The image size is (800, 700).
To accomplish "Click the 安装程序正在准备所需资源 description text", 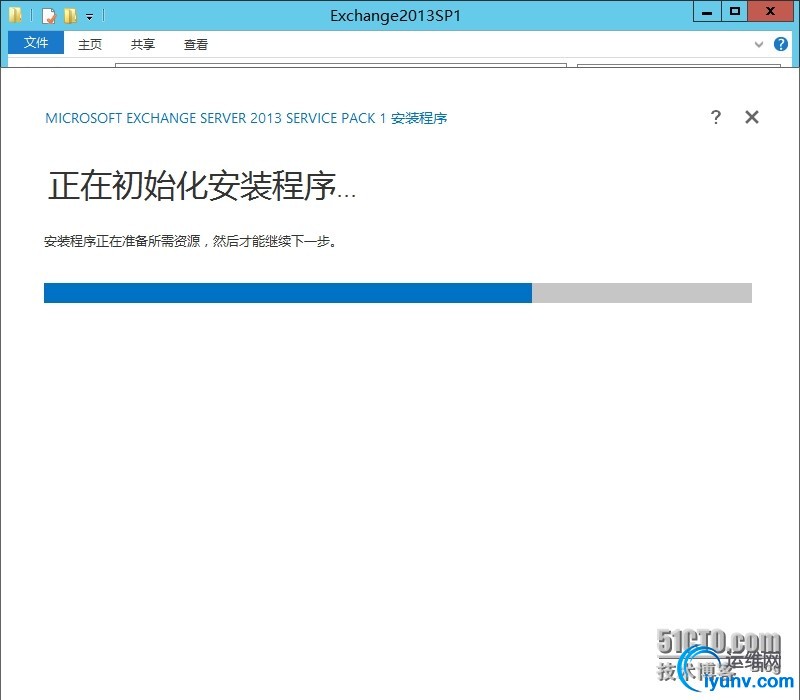I will click(x=190, y=241).
